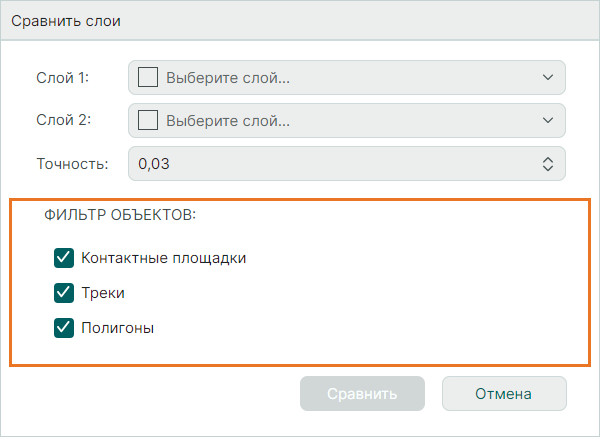
Task: Click the empty color square in Слой 2 field
Action: (148, 121)
